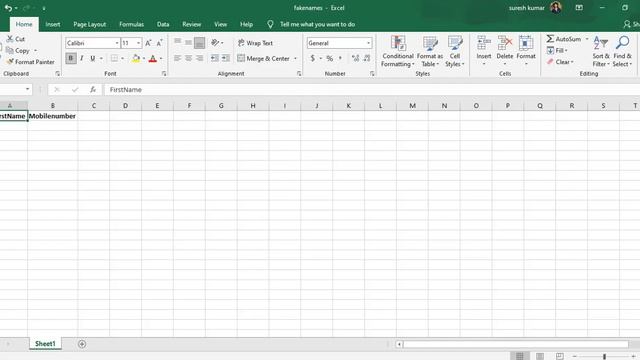
Task: Add a new sheet with plus icon
Action: click(82, 344)
